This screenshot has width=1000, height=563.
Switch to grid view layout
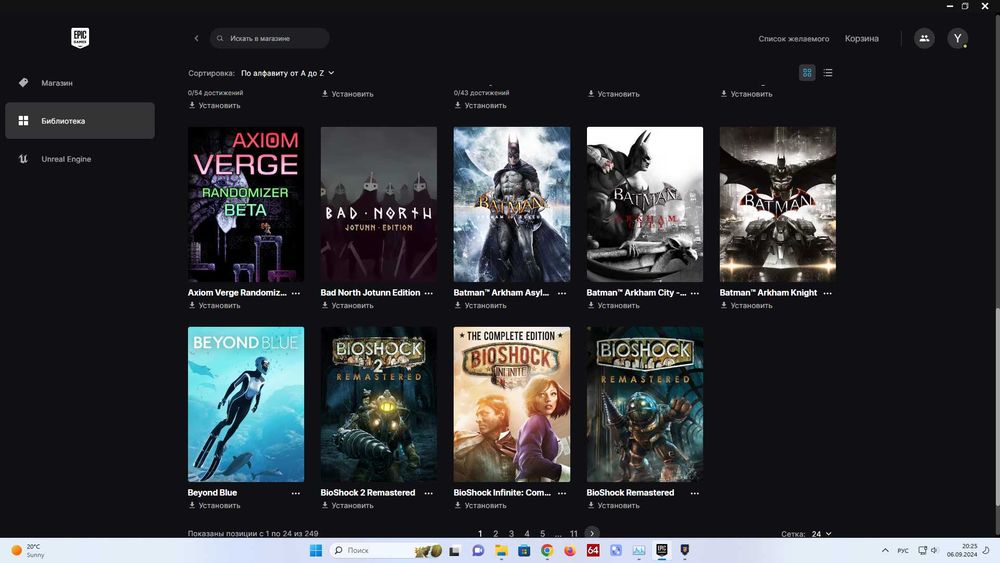807,73
